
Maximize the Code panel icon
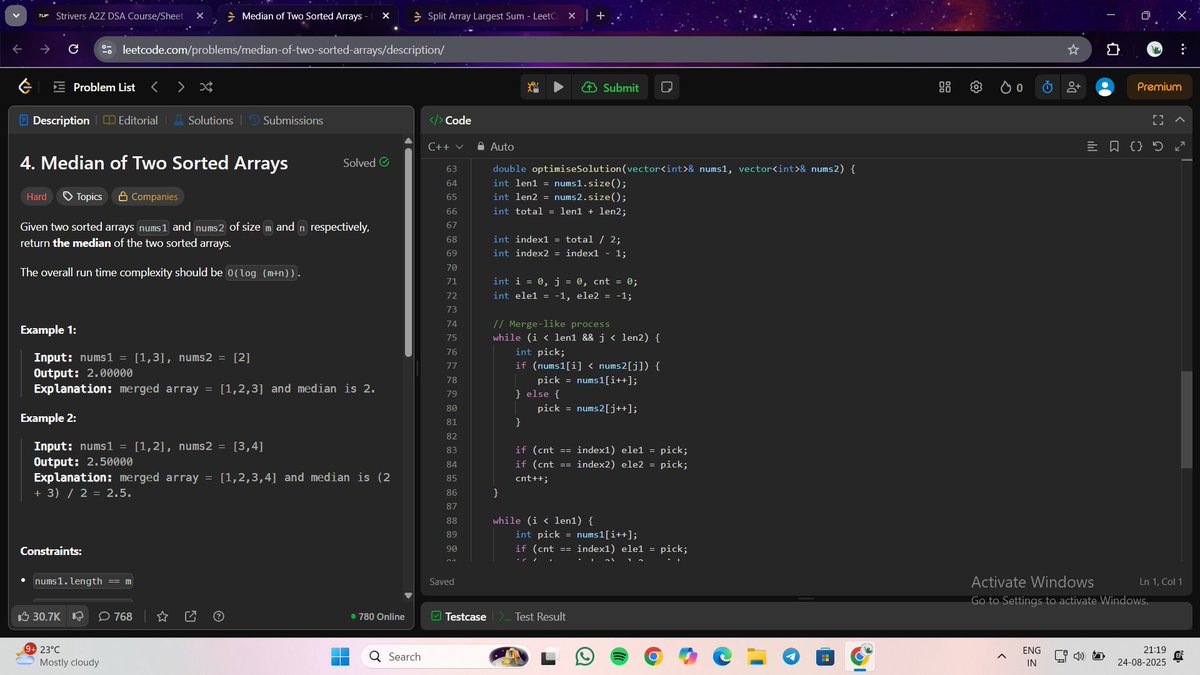1158,120
